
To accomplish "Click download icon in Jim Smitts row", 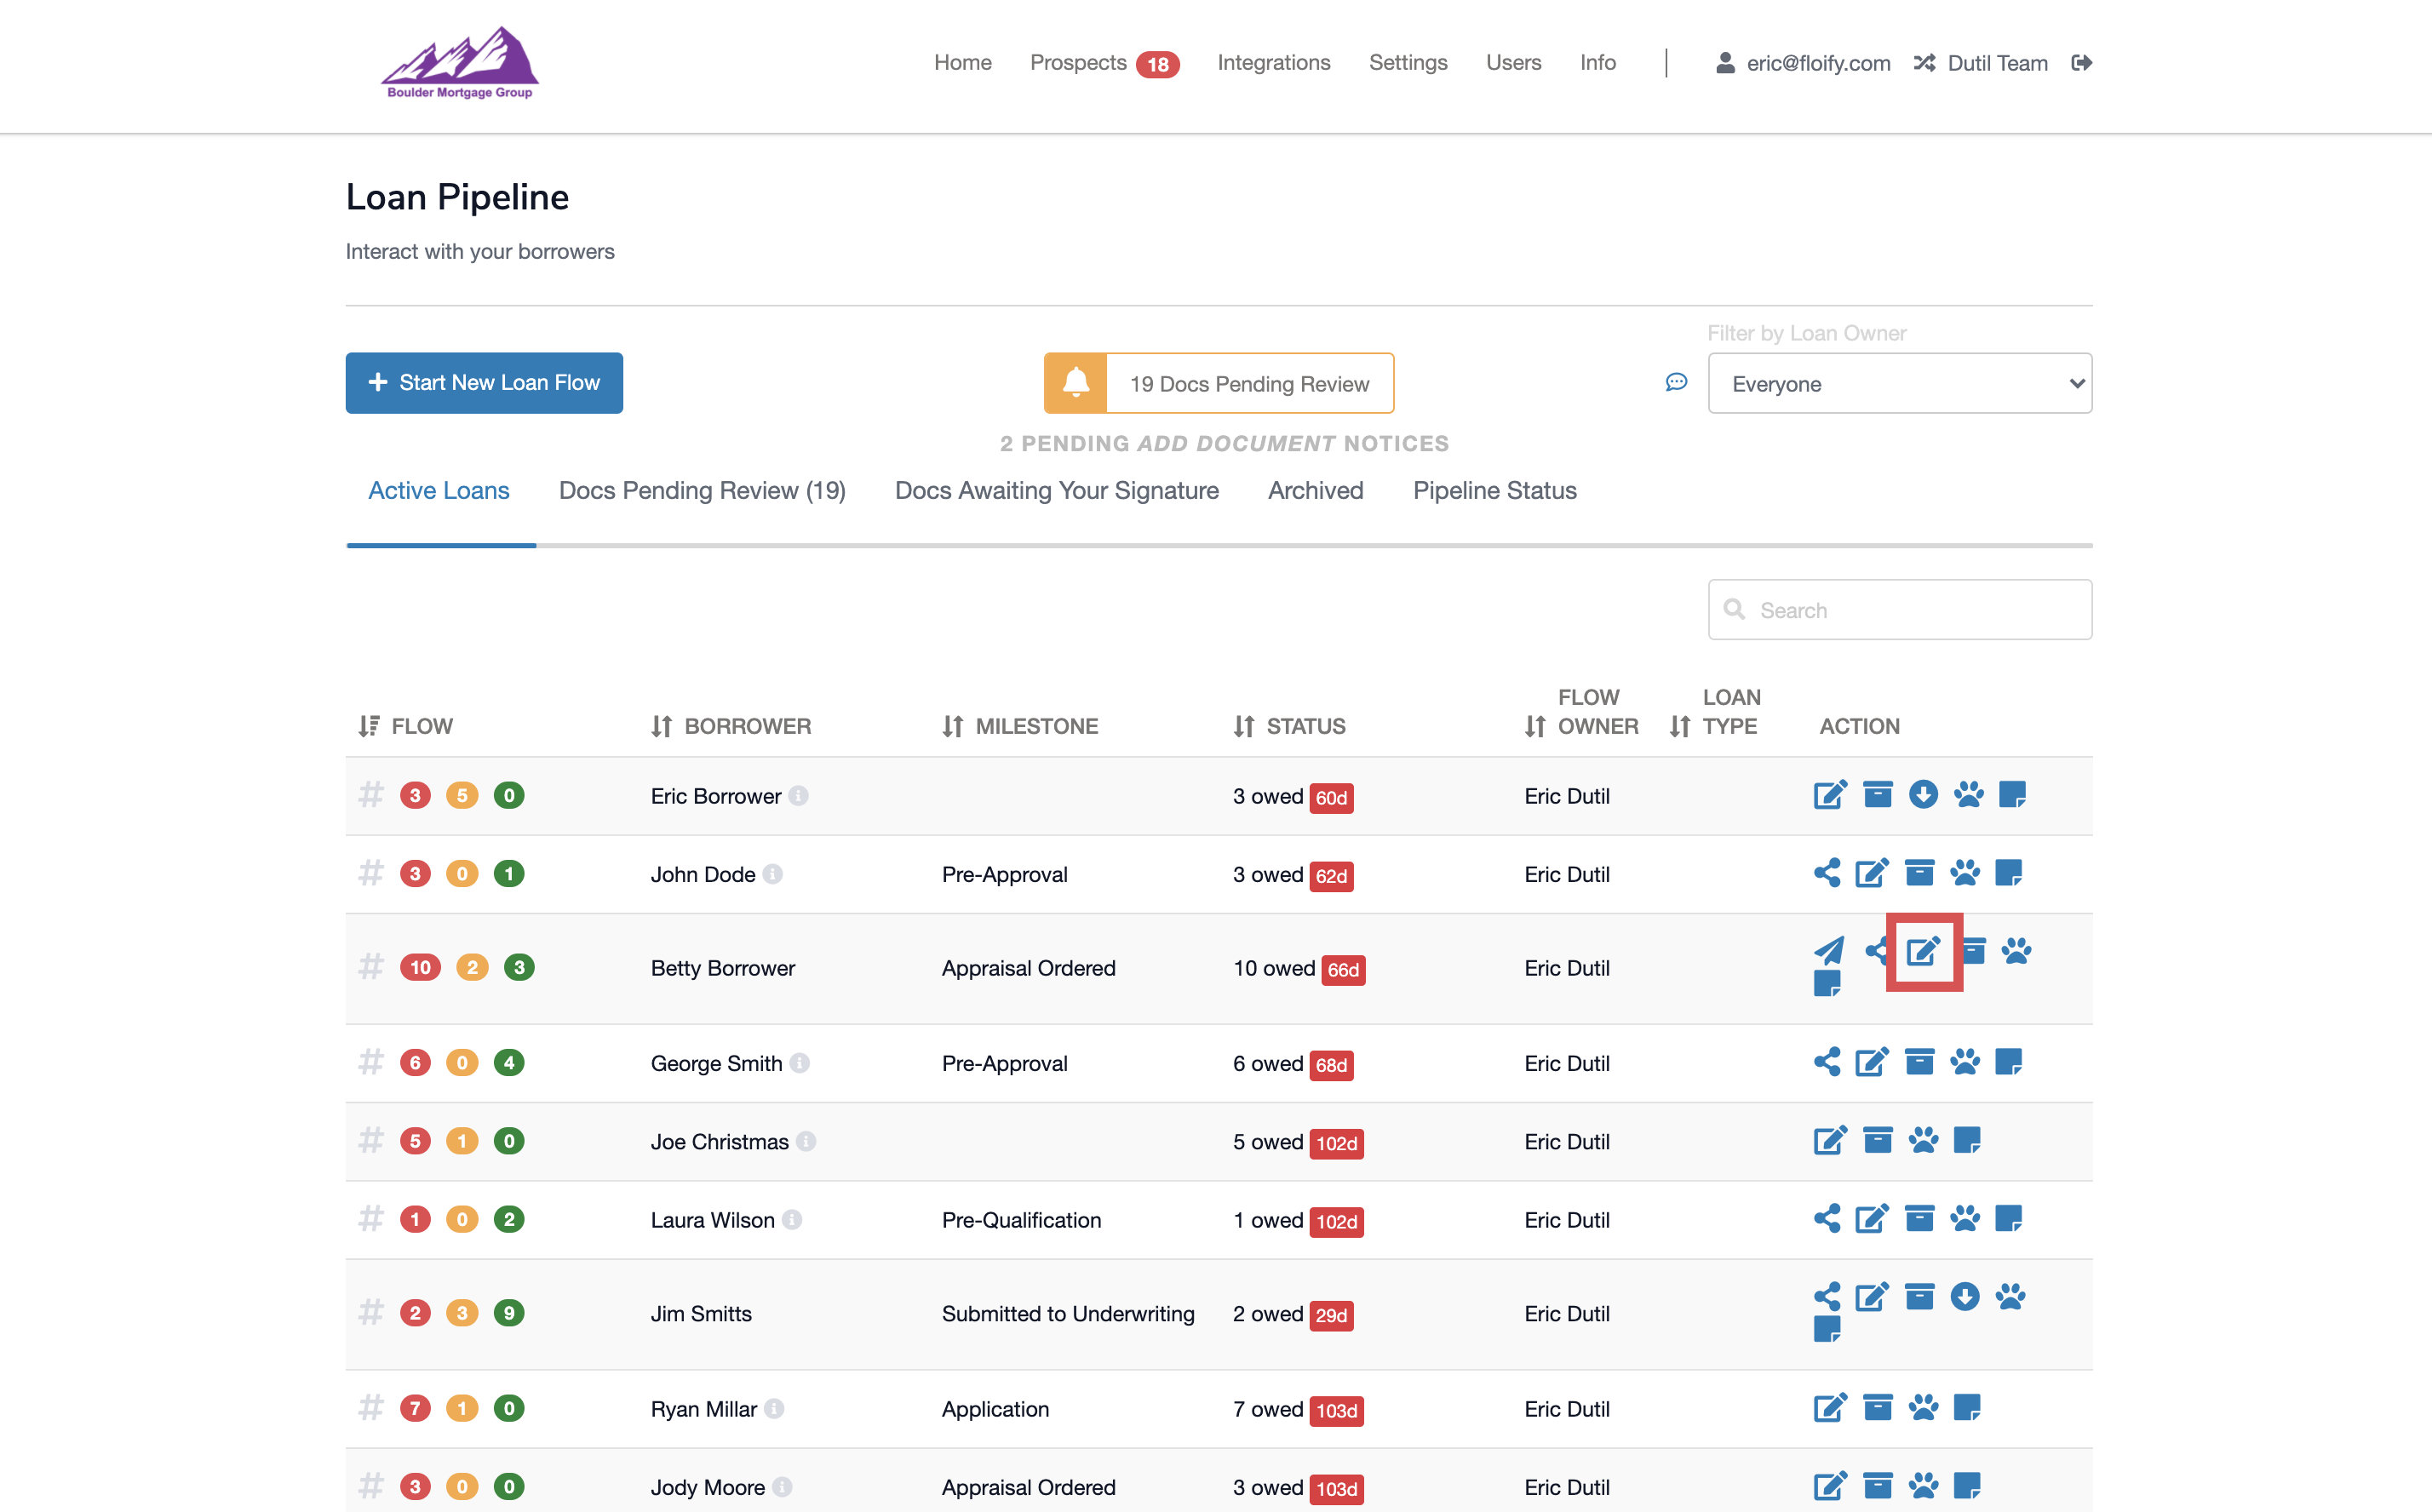I will click(1964, 1297).
